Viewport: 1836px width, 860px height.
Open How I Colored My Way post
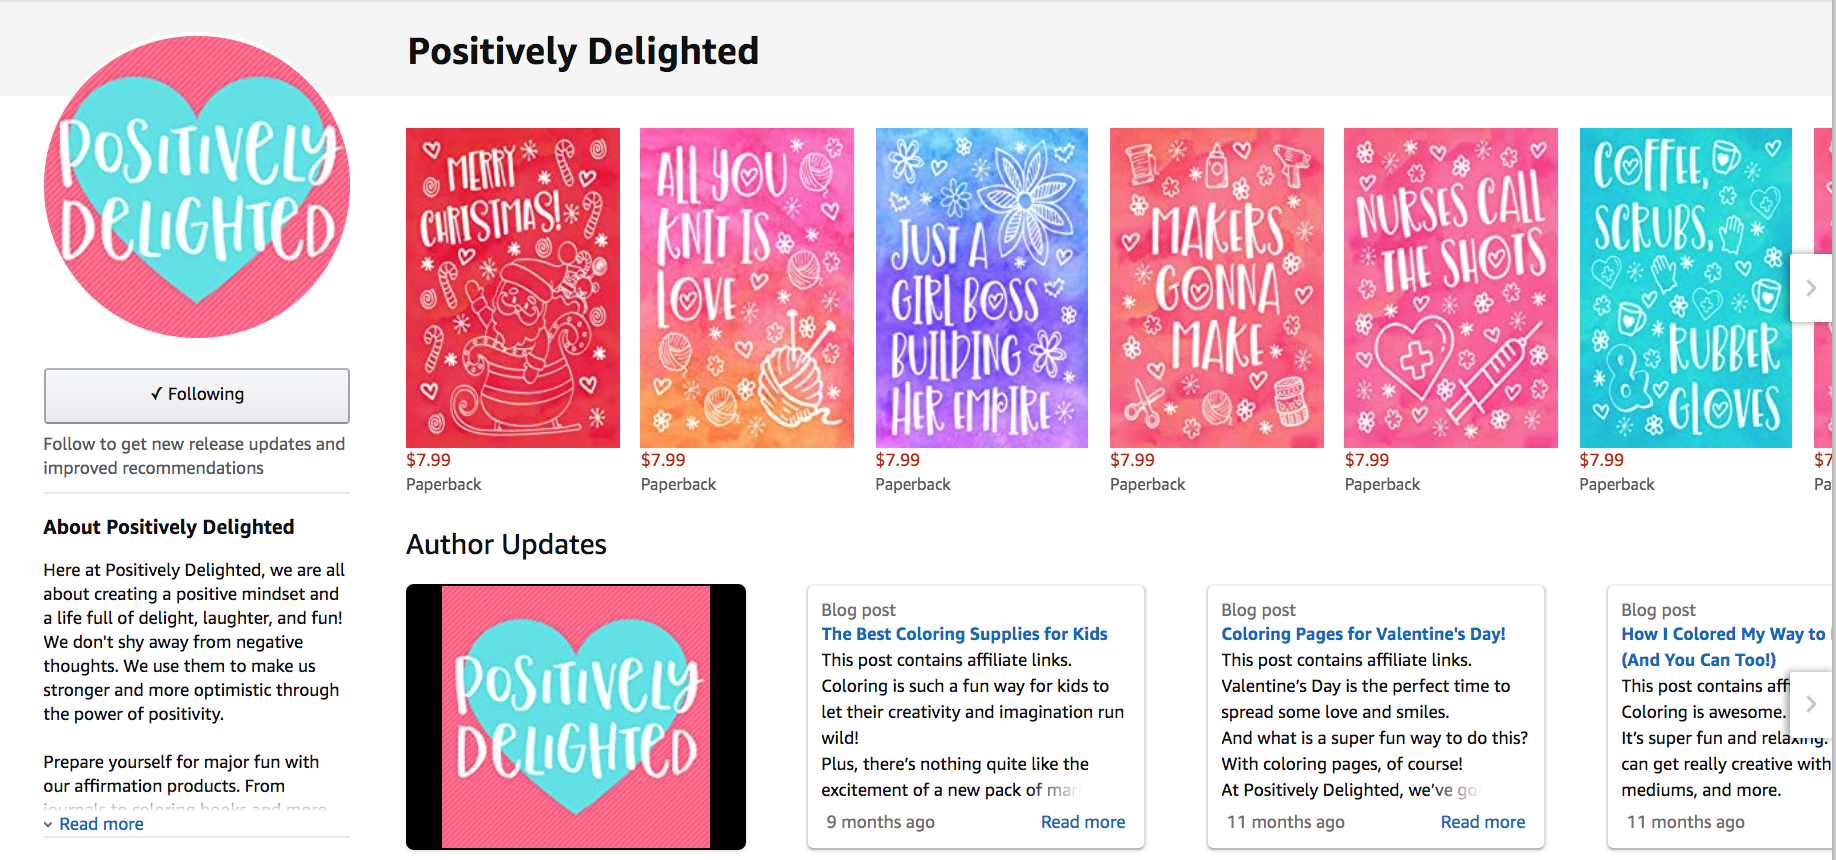click(x=1723, y=634)
